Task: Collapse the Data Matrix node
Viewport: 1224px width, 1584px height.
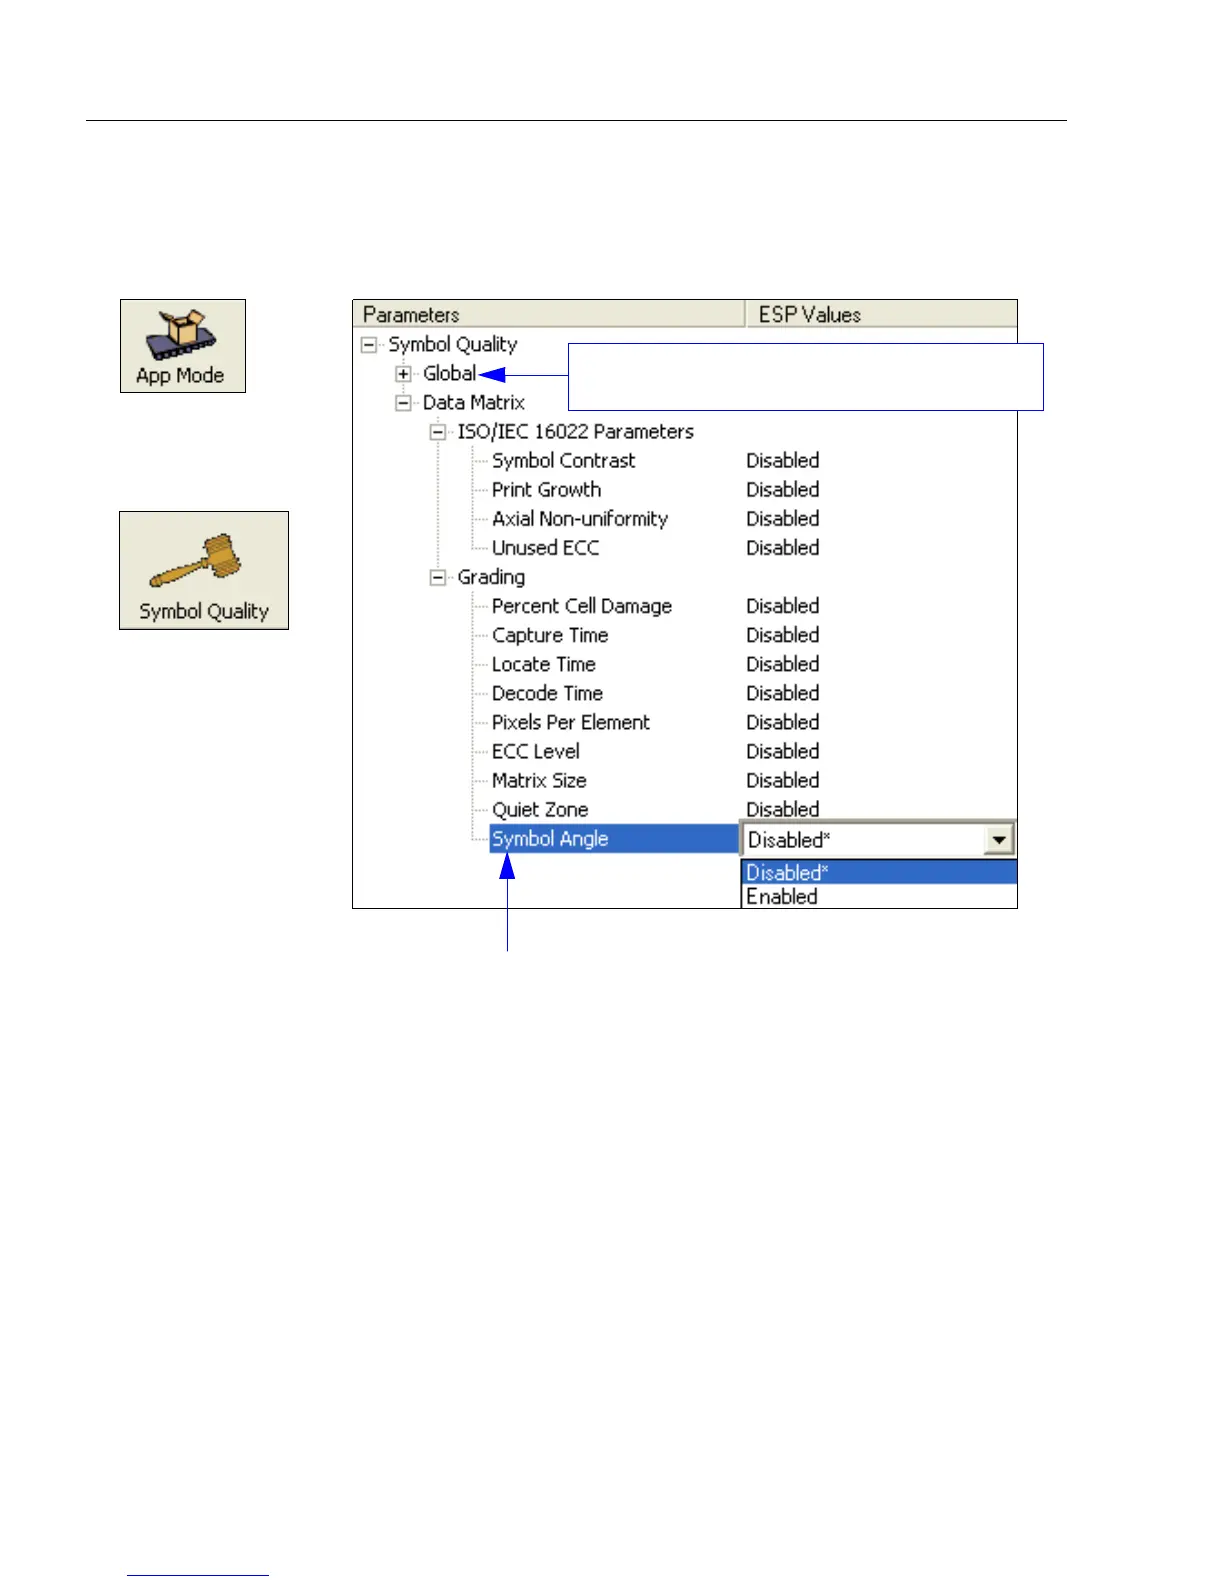Action: (x=403, y=403)
